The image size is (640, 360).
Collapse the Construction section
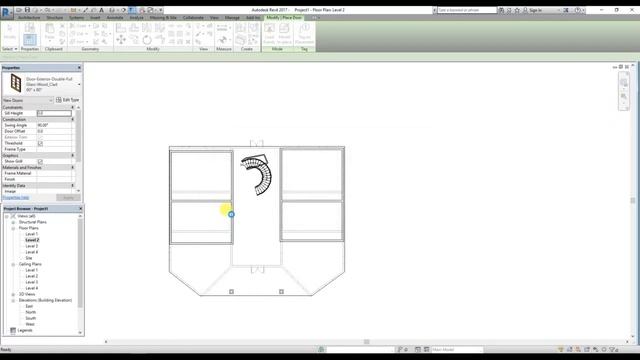(x=73, y=120)
